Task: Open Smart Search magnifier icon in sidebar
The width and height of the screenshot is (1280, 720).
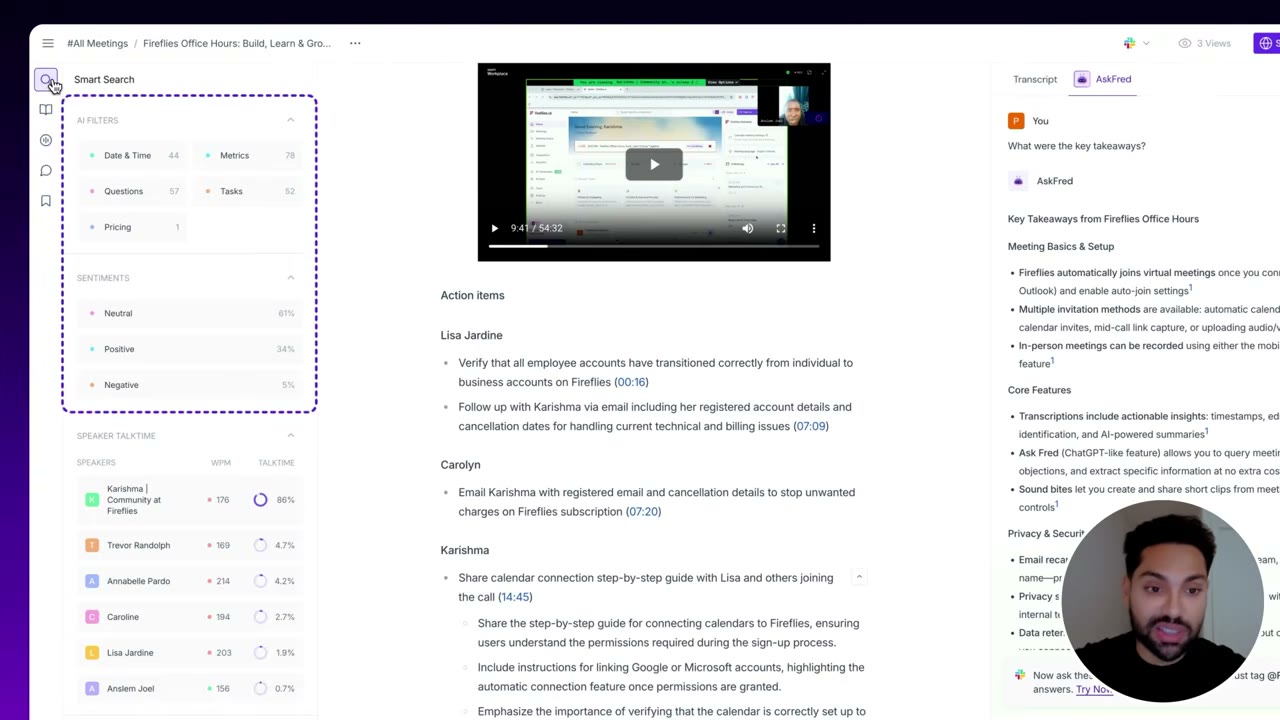Action: [x=46, y=79]
